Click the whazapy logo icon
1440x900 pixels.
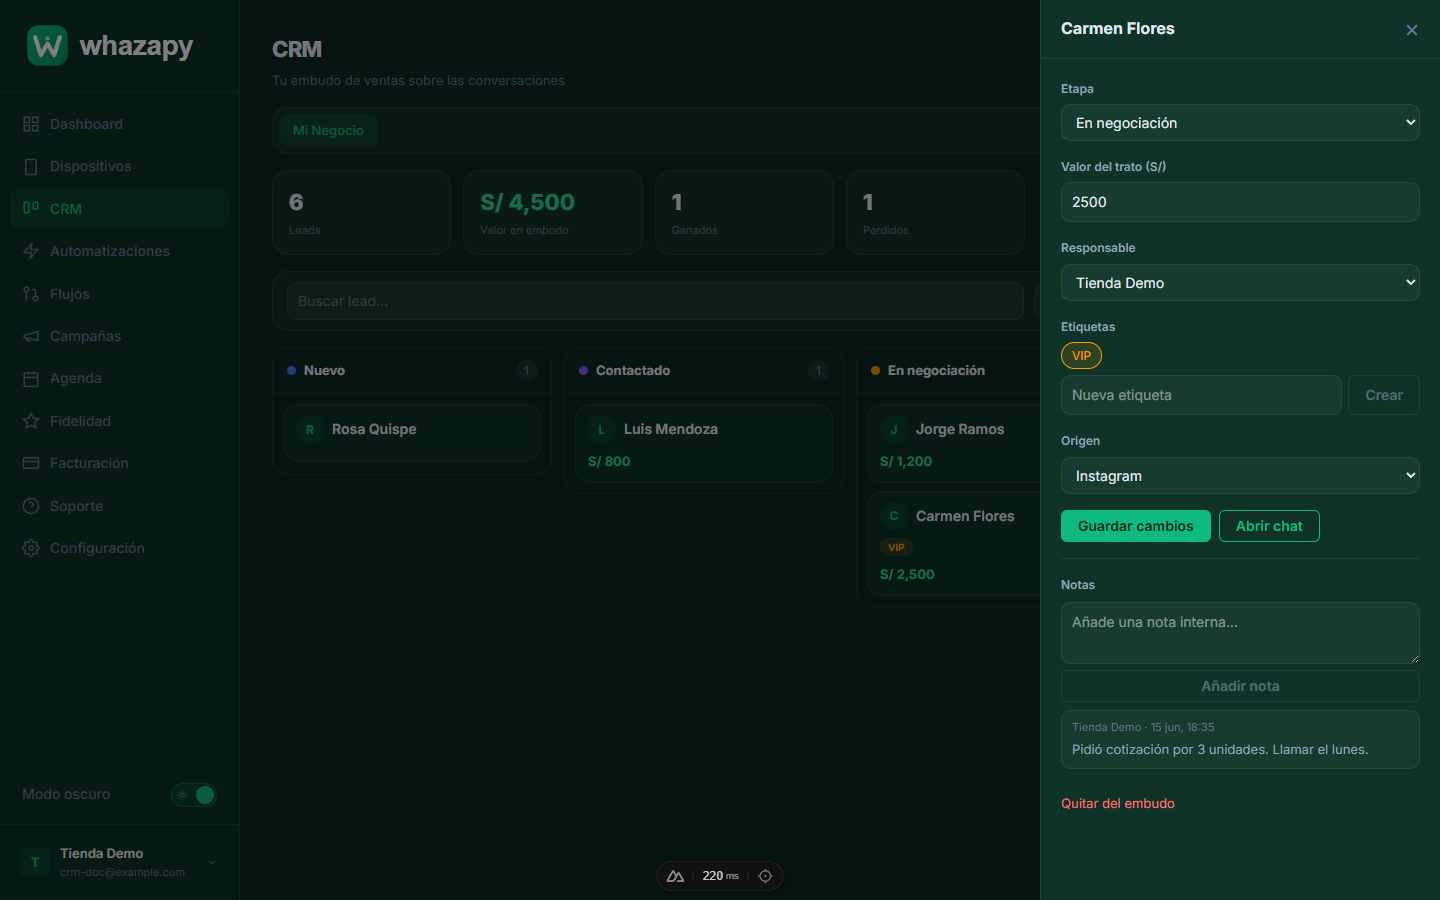coord(47,46)
